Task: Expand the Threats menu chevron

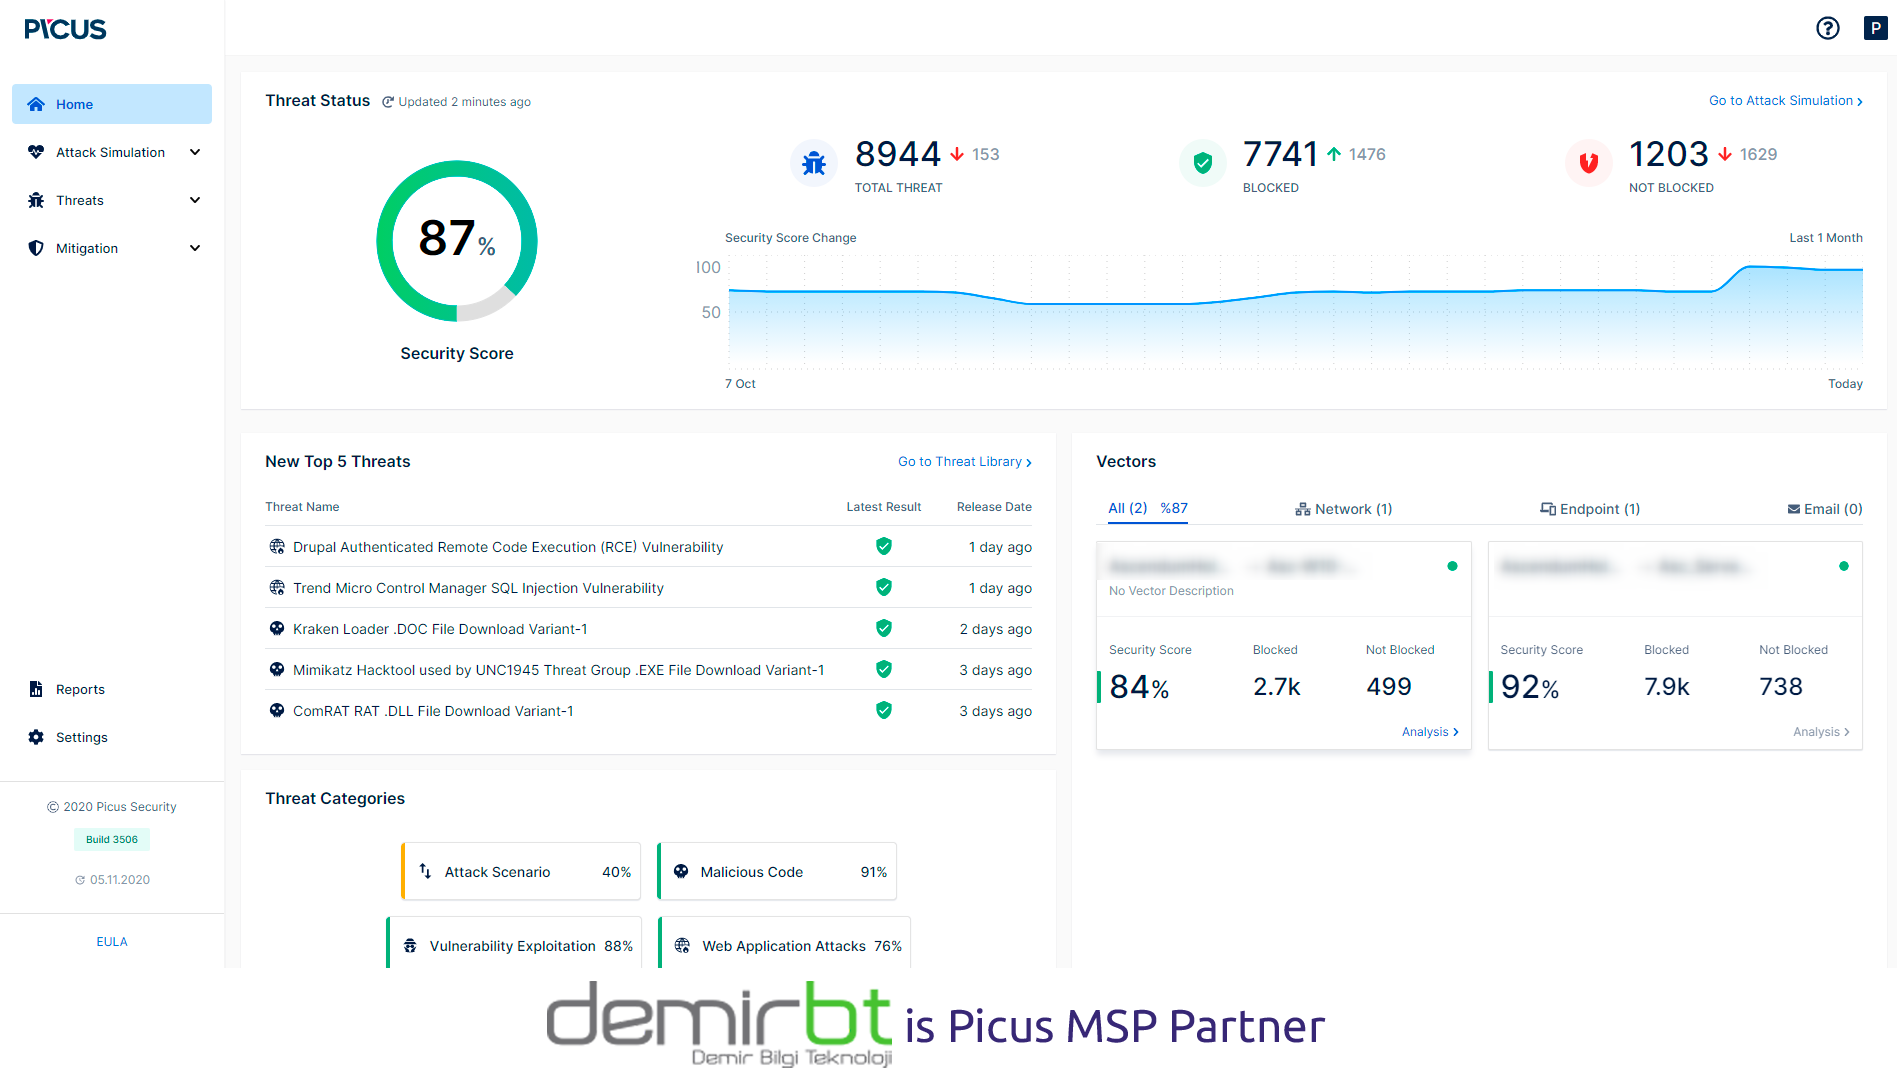Action: (195, 200)
